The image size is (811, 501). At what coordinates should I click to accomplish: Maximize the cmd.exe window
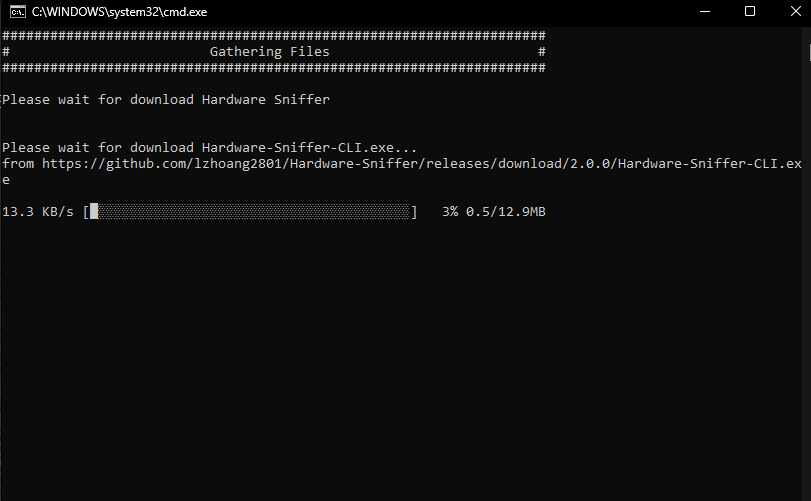[749, 11]
